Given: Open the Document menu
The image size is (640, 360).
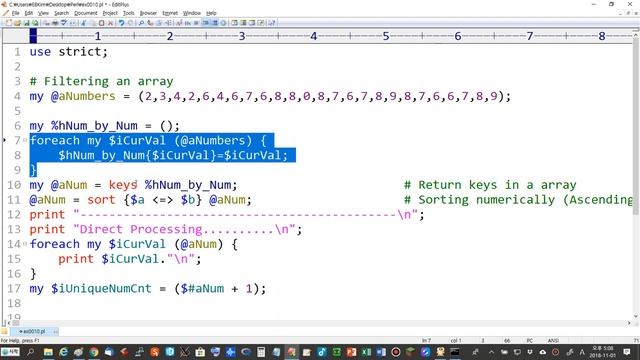Looking at the screenshot, I should point(85,13).
